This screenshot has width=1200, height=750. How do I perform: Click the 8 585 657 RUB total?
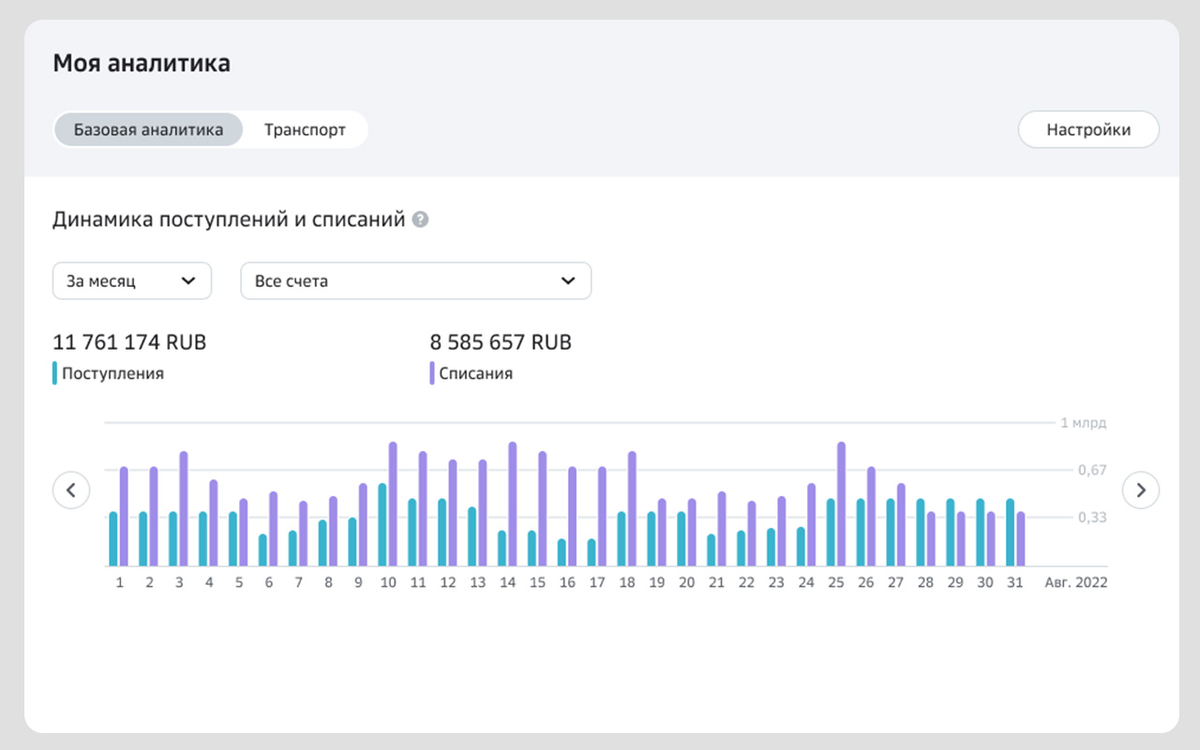click(501, 342)
